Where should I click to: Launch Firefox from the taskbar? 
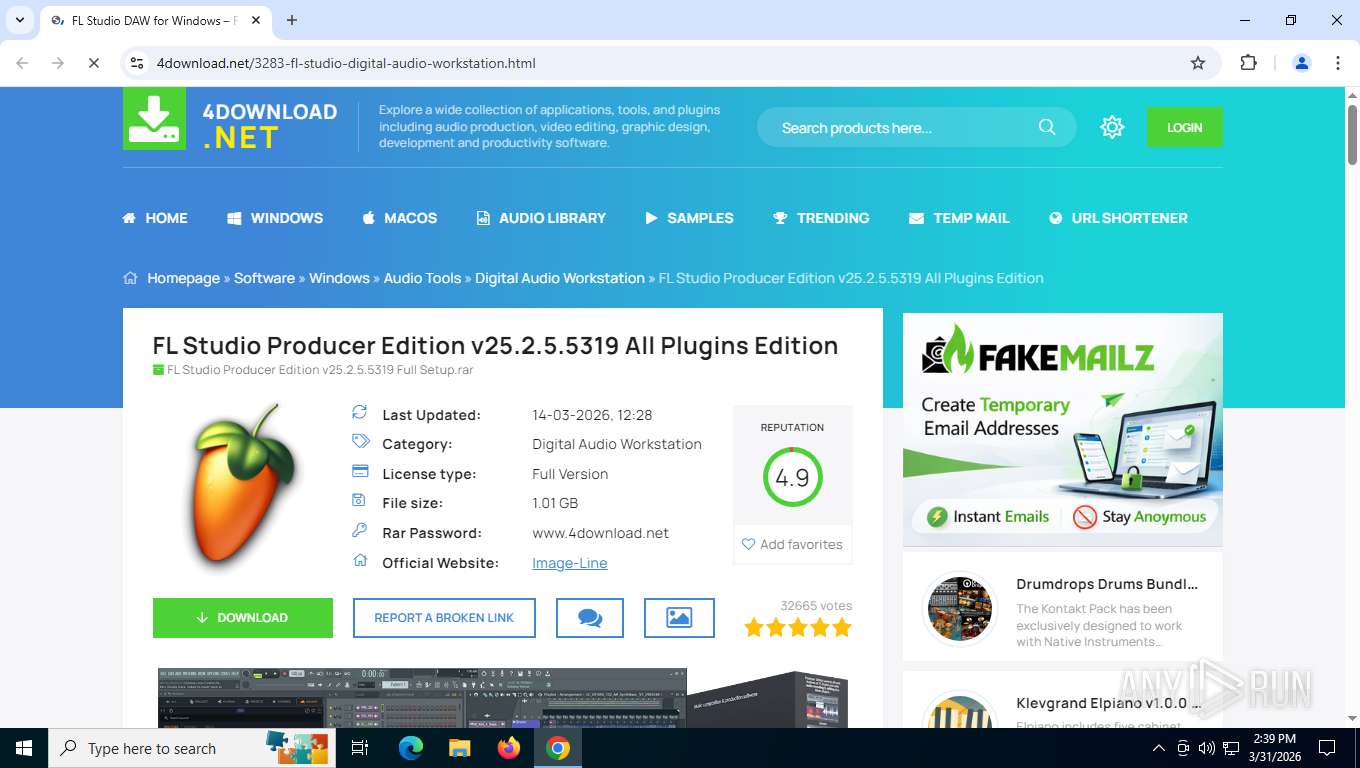point(509,748)
